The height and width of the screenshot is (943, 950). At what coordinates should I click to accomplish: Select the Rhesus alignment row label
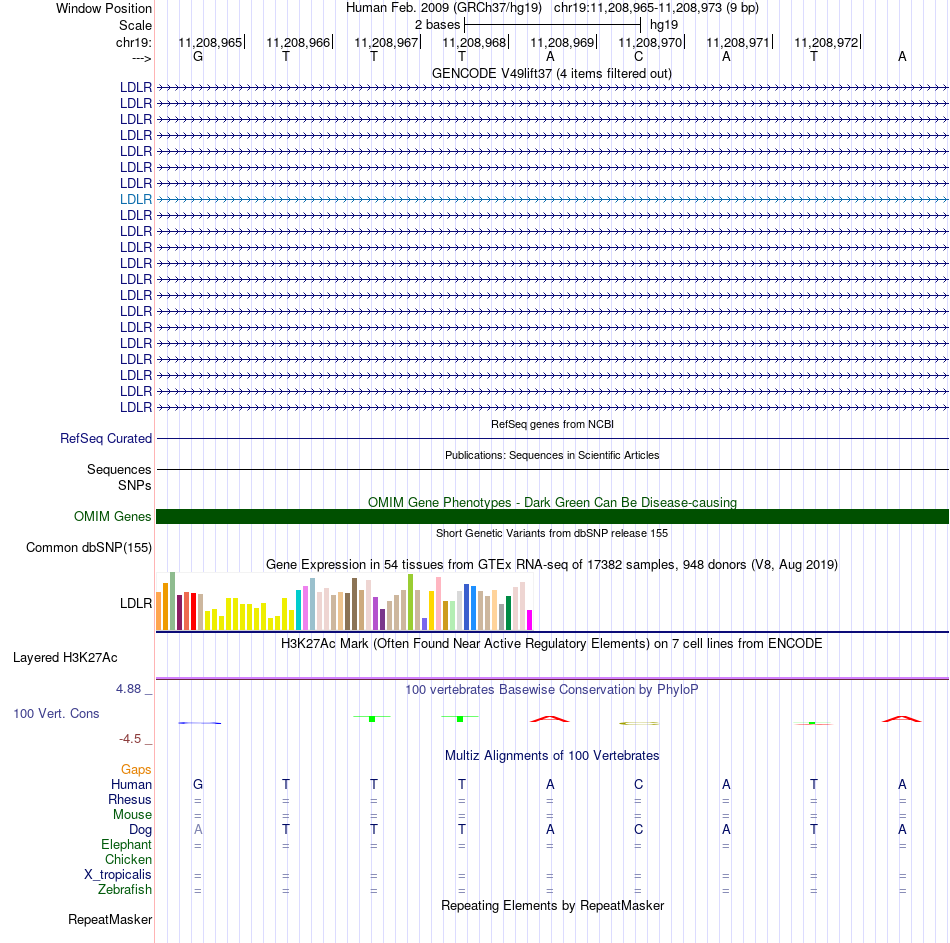click(130, 799)
